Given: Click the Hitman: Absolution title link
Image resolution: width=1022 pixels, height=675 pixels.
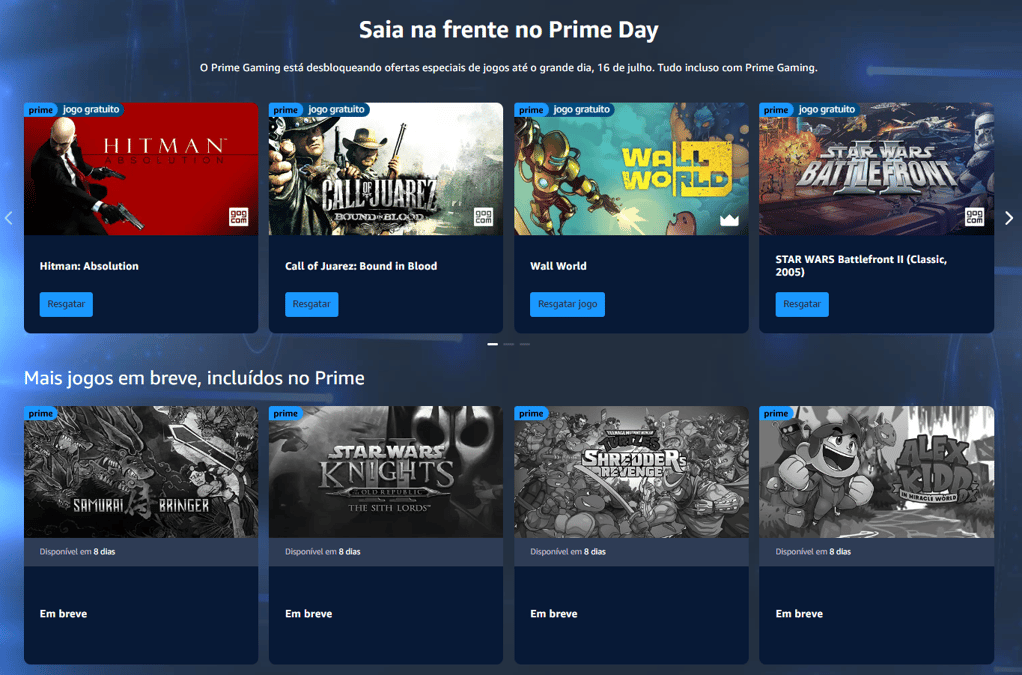Looking at the screenshot, I should click(x=89, y=266).
